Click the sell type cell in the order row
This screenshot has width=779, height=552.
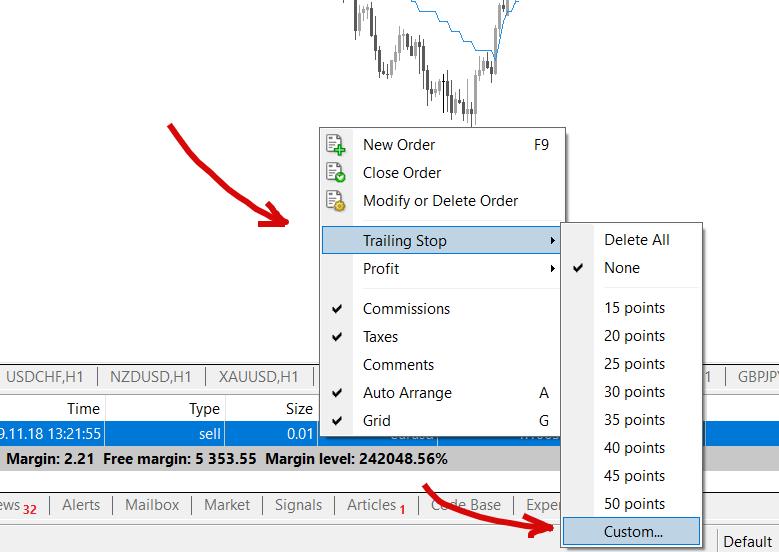click(x=165, y=434)
